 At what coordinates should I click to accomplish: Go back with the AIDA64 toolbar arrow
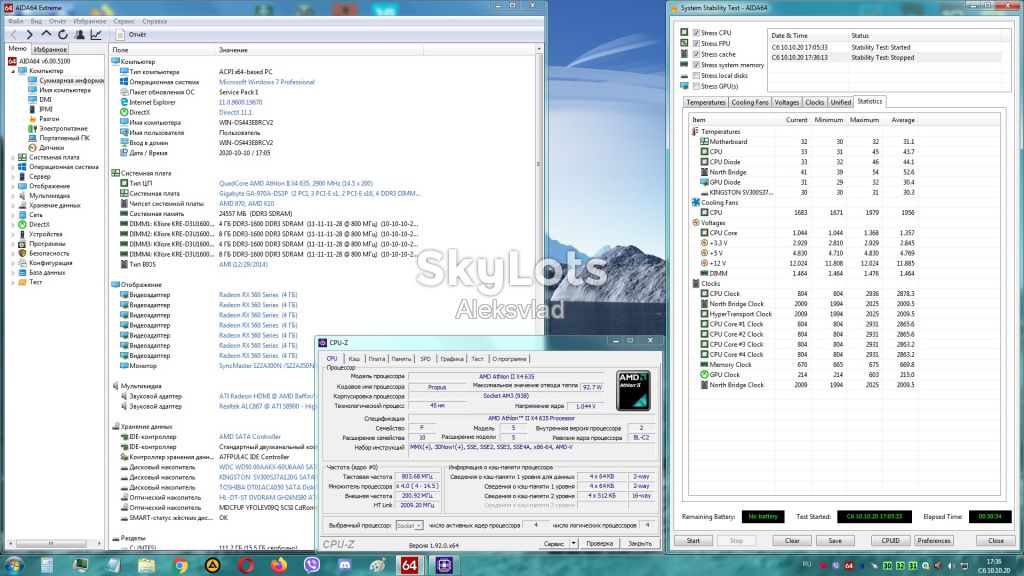[14, 35]
